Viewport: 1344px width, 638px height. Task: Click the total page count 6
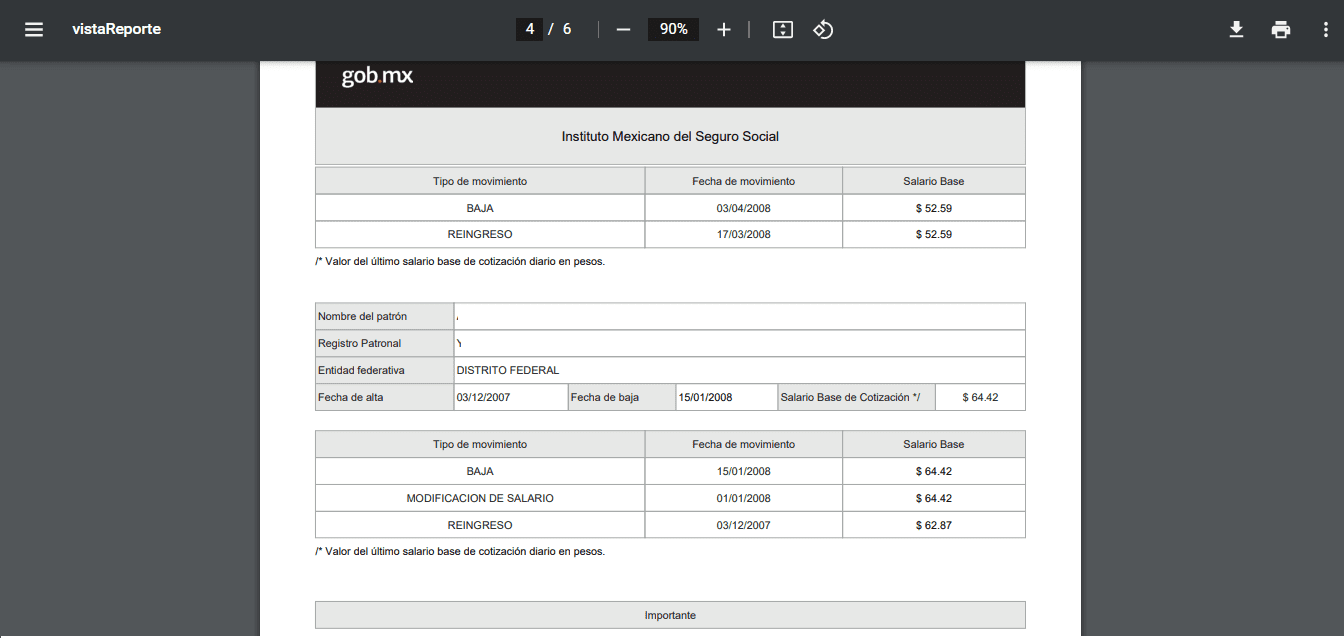pos(567,29)
